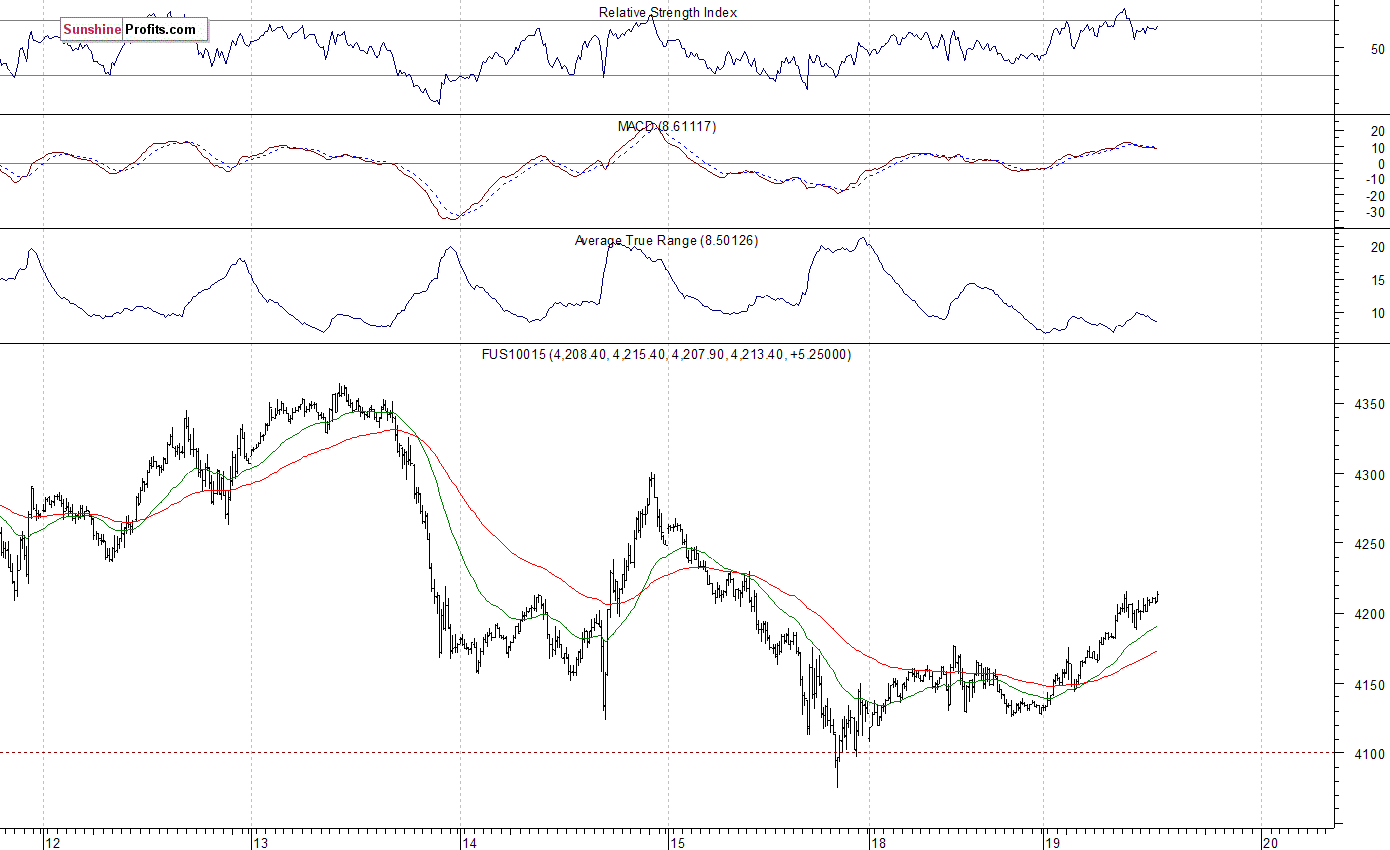Image resolution: width=1390 pixels, height=850 pixels.
Task: Click the 4350 price axis label
Action: (1369, 405)
